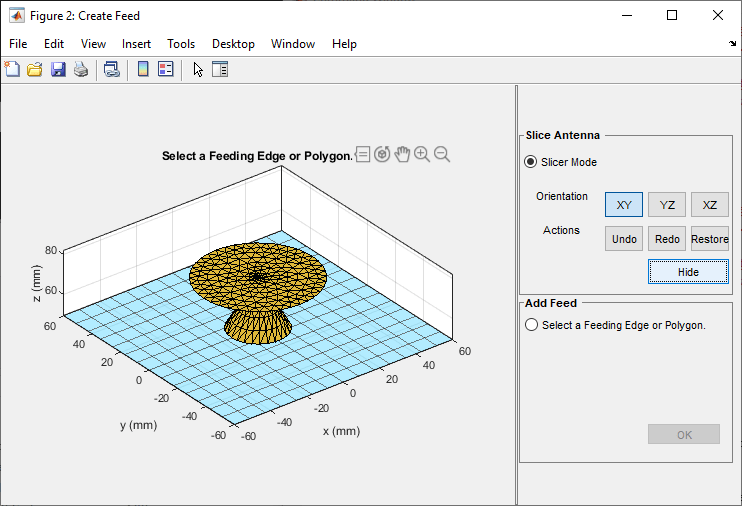The height and width of the screenshot is (506, 742).
Task: Open file using the folder icon
Action: tap(35, 69)
